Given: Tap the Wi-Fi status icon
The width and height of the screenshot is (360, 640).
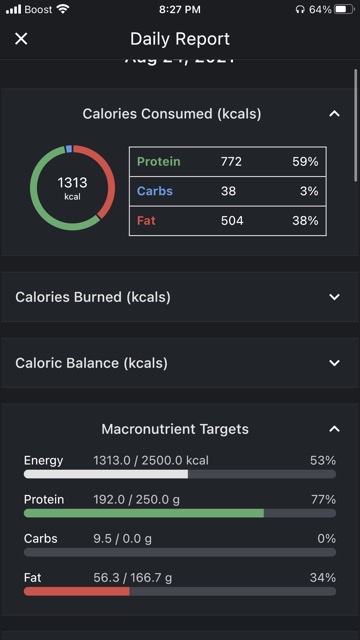Looking at the screenshot, I should coord(63,9).
